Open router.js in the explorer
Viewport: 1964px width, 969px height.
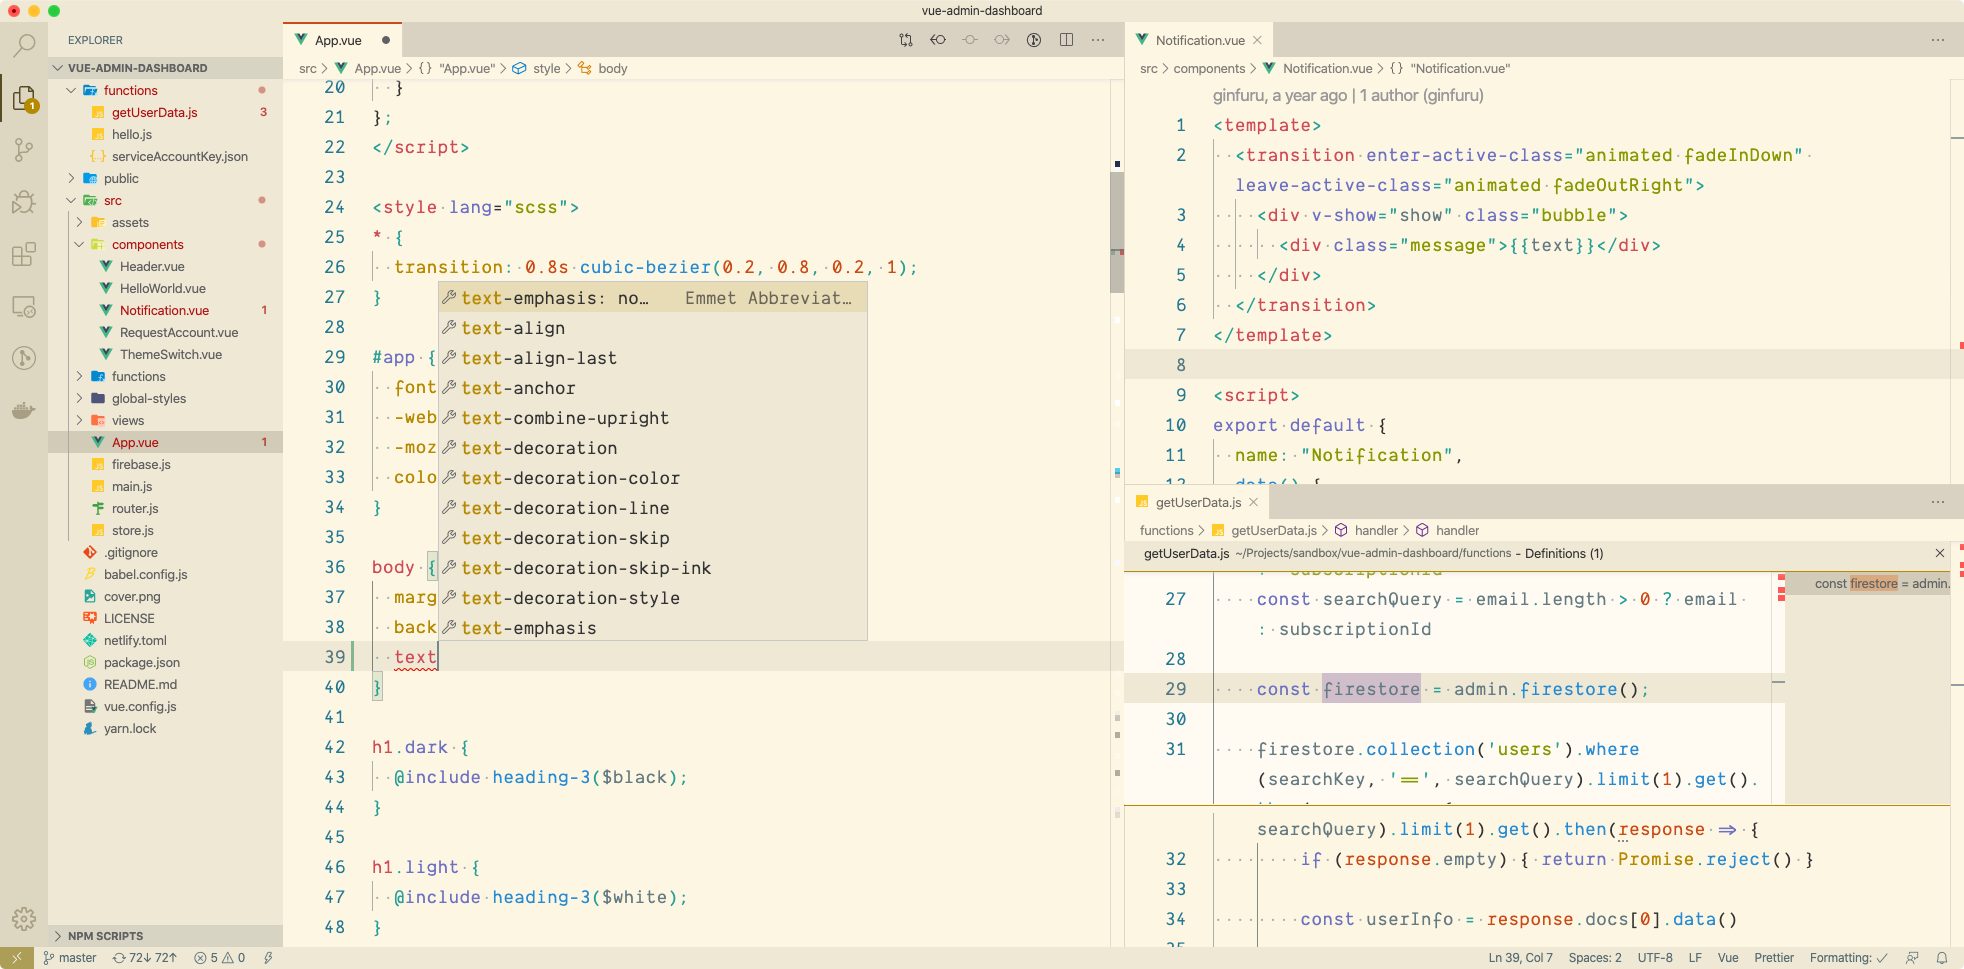(135, 509)
